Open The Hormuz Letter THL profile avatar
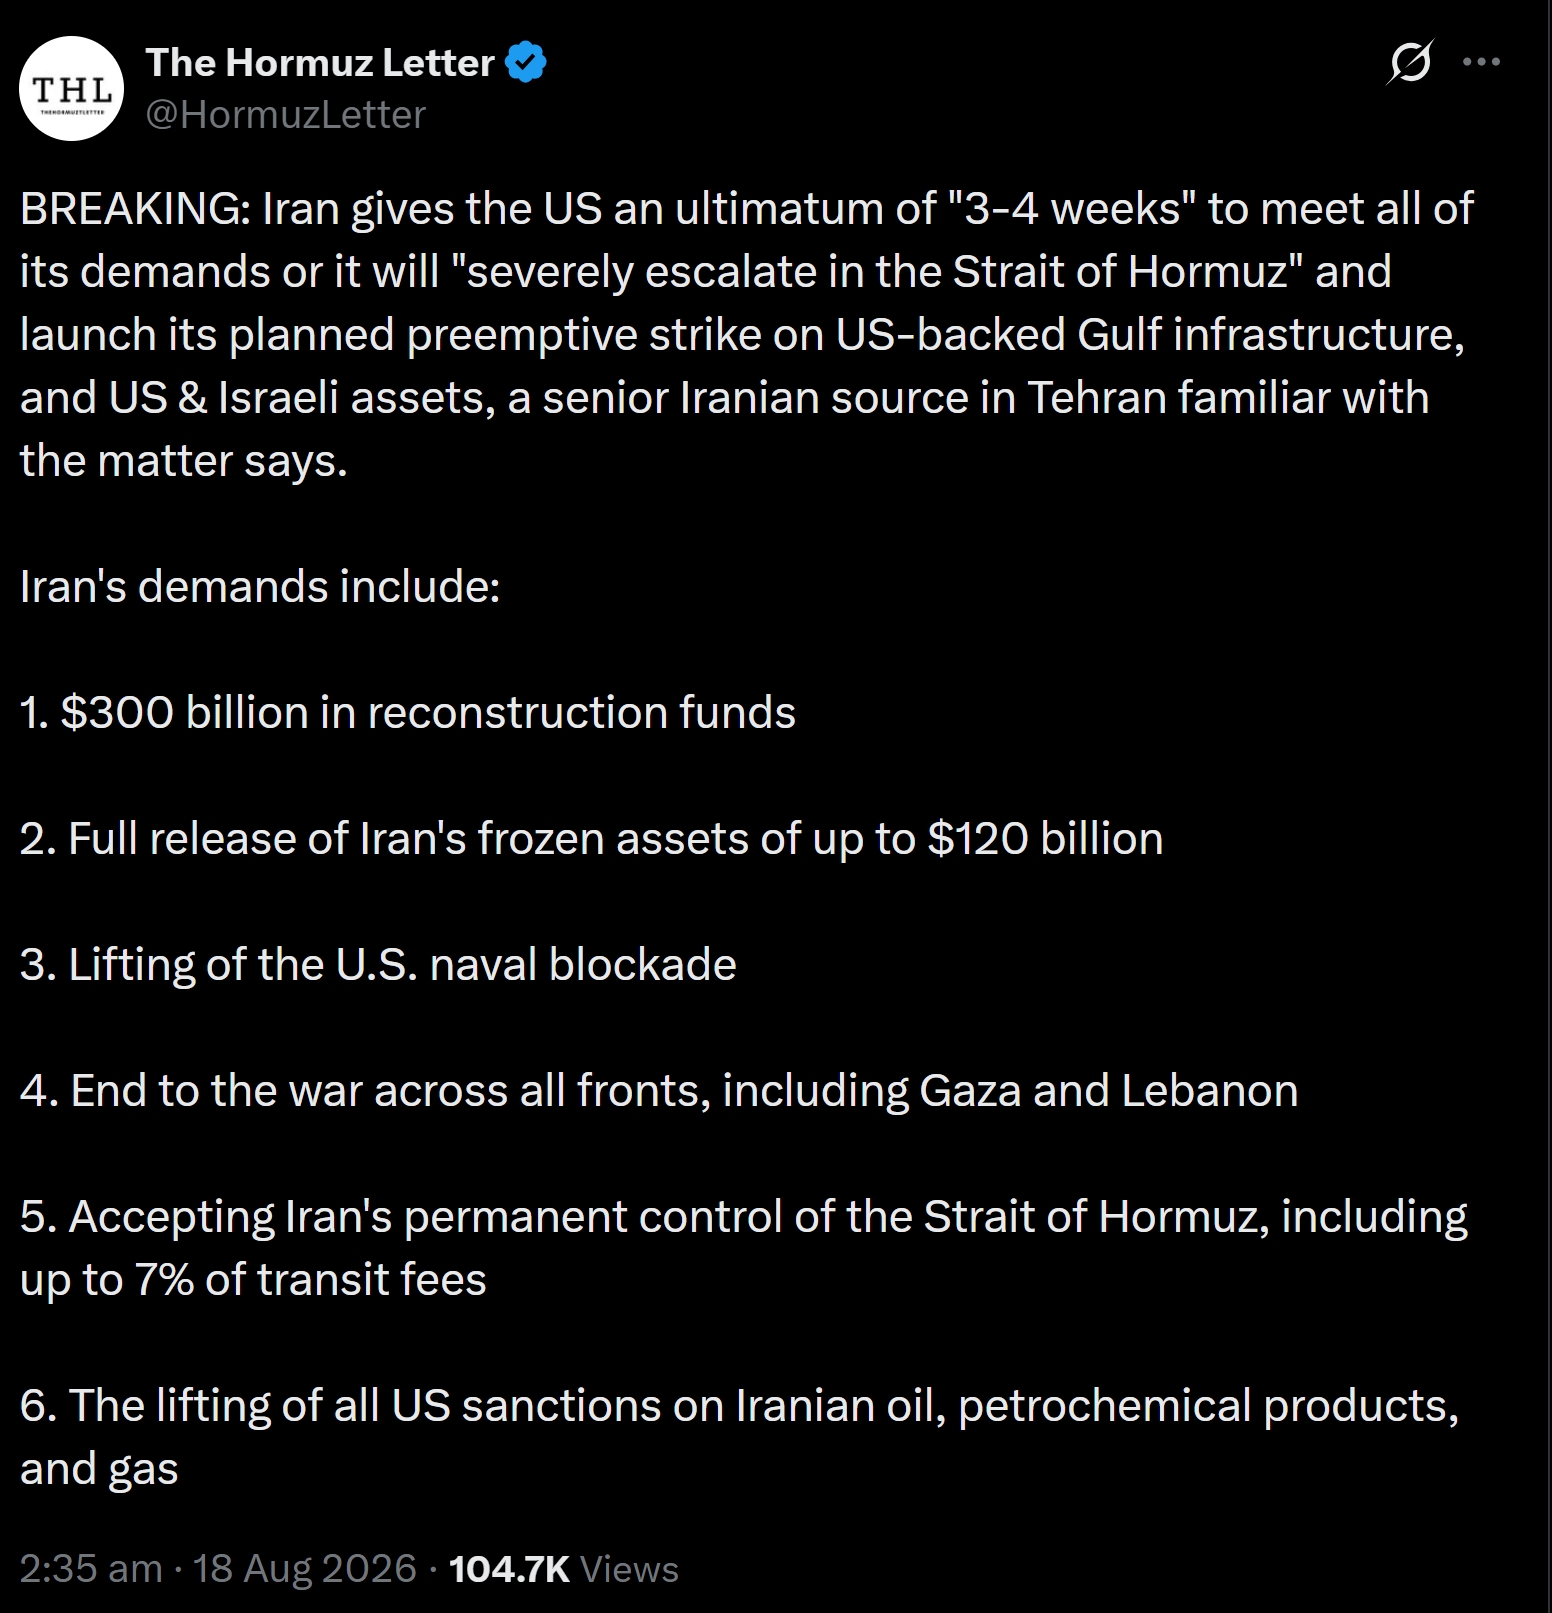Screen dimensions: 1552x1613 click(71, 89)
